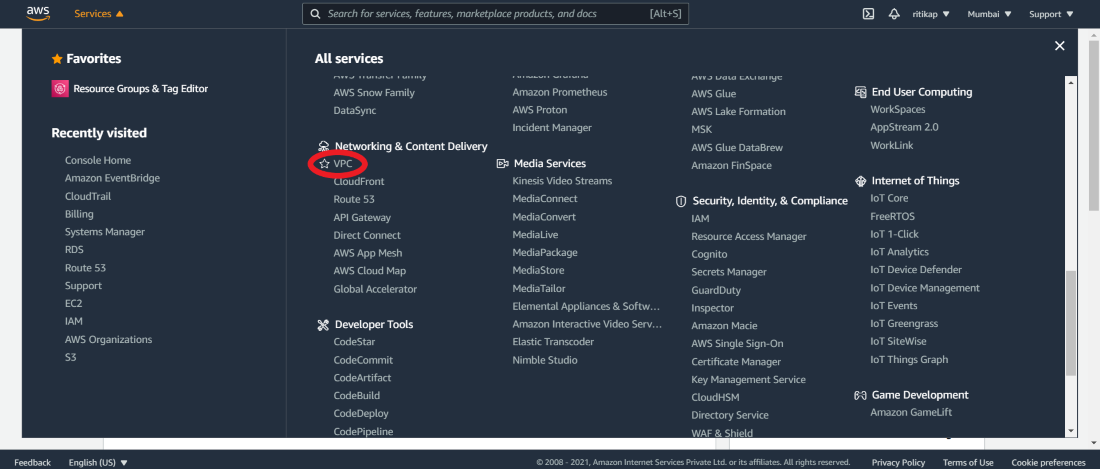Open S3 from recently visited
This screenshot has height=469, width=1100.
pos(71,357)
